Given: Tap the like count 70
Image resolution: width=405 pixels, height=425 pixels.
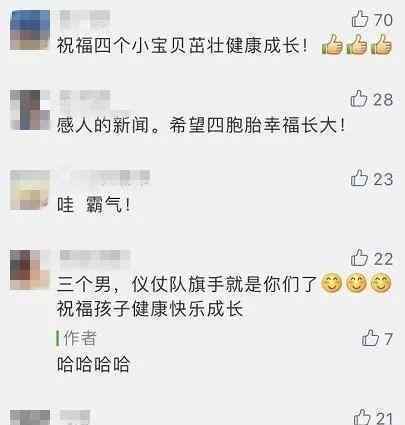Looking at the screenshot, I should pyautogui.click(x=383, y=19).
